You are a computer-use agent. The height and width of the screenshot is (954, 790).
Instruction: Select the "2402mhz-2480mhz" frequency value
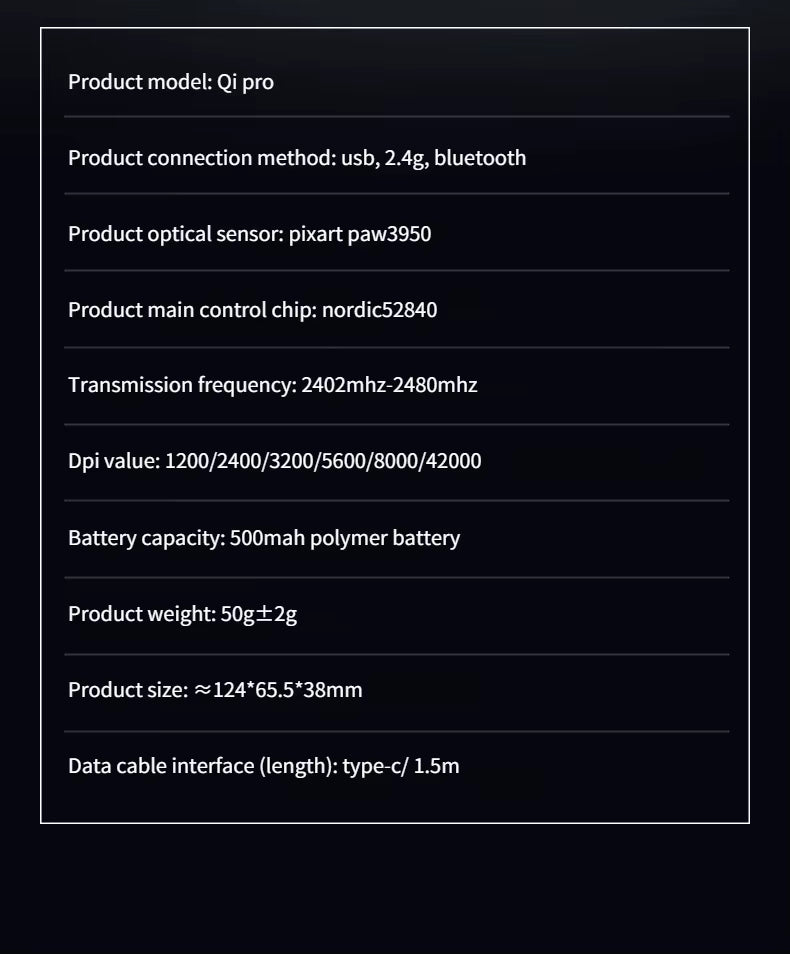click(x=389, y=385)
